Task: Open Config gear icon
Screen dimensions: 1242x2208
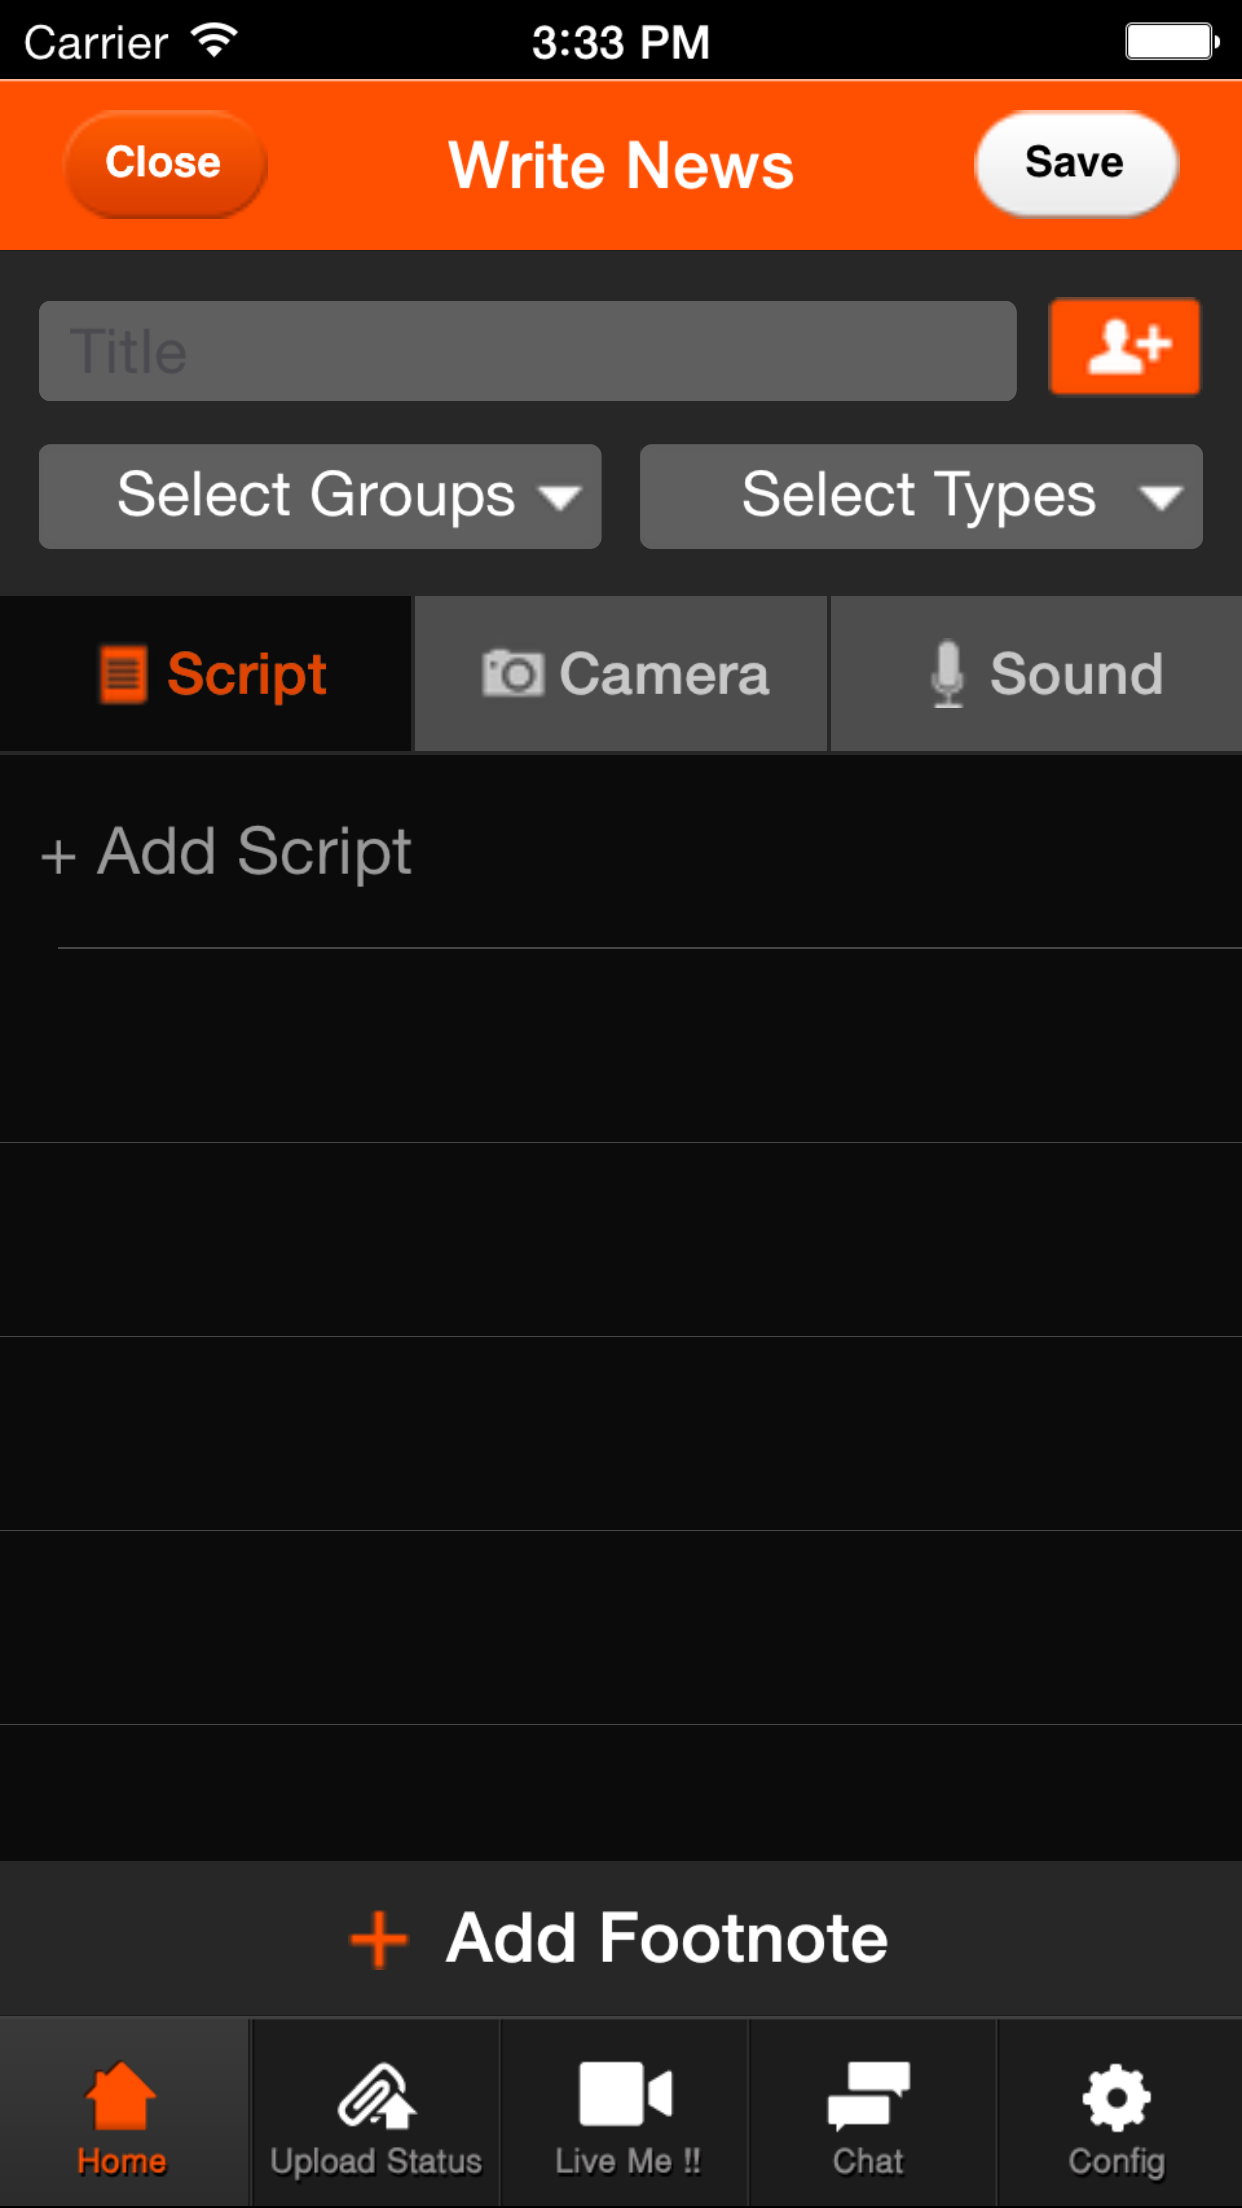Action: pos(1116,2097)
